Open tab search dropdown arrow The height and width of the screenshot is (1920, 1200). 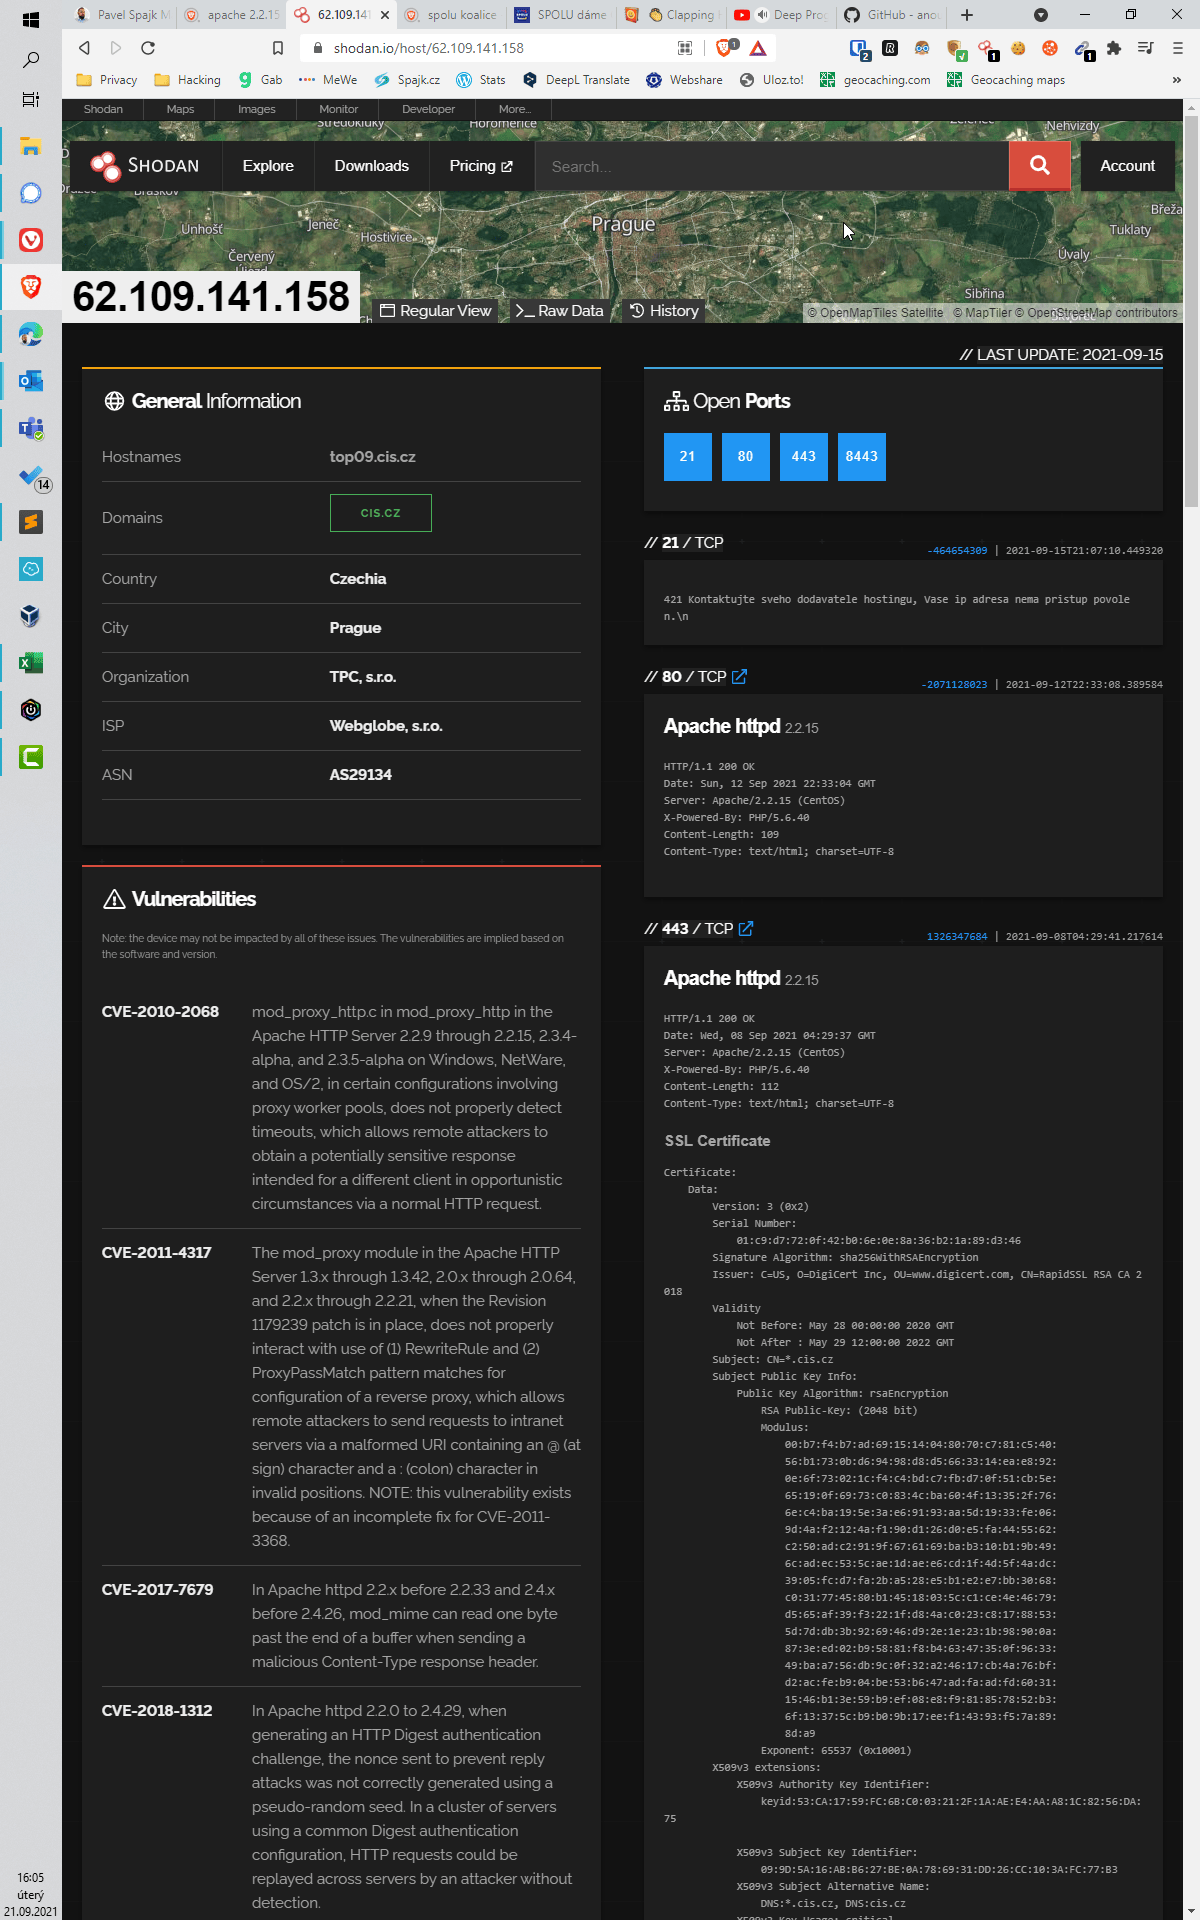tap(1041, 15)
